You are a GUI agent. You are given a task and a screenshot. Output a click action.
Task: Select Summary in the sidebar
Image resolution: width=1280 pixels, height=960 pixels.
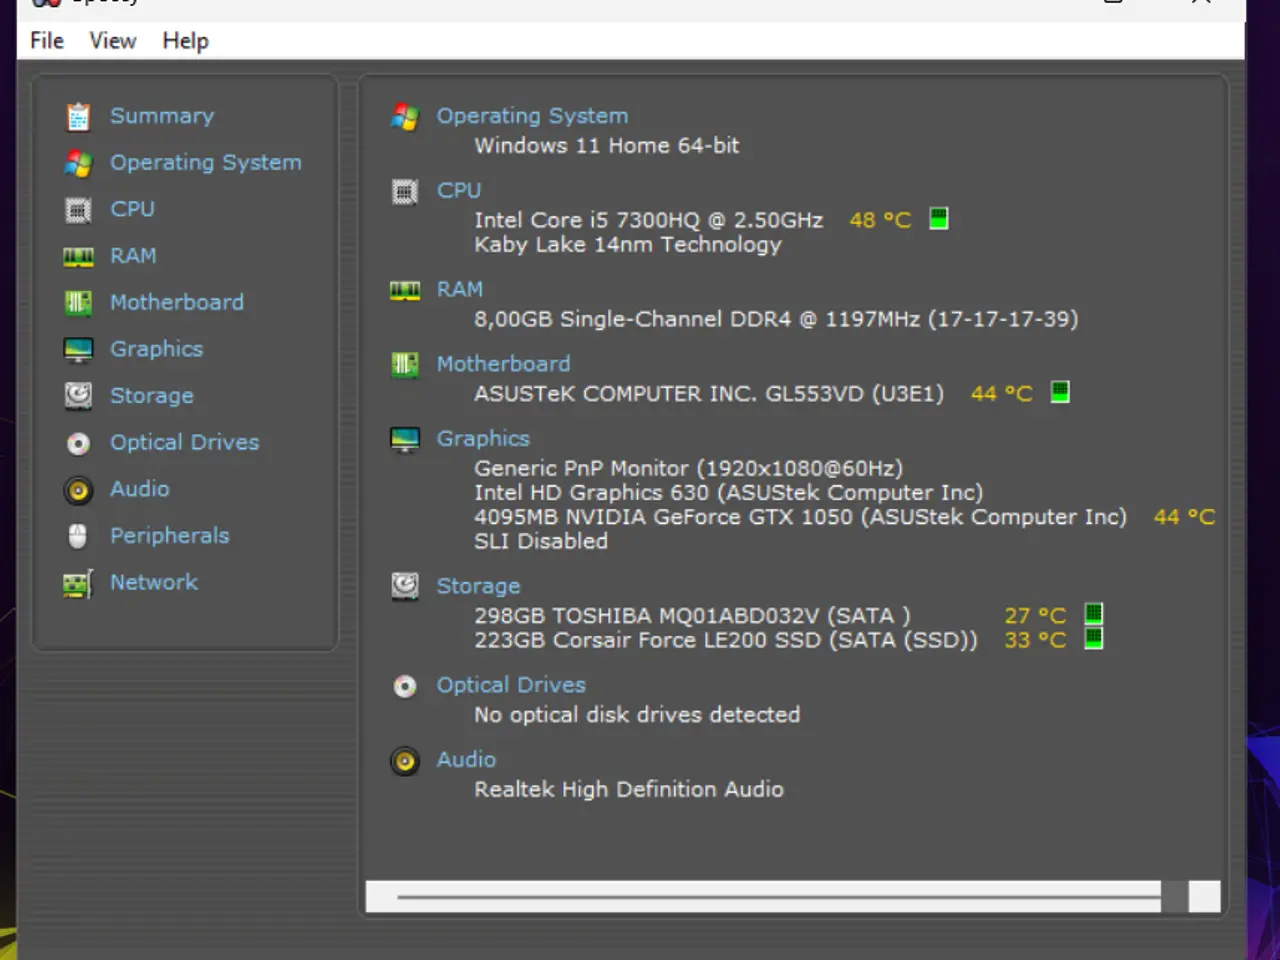[162, 116]
